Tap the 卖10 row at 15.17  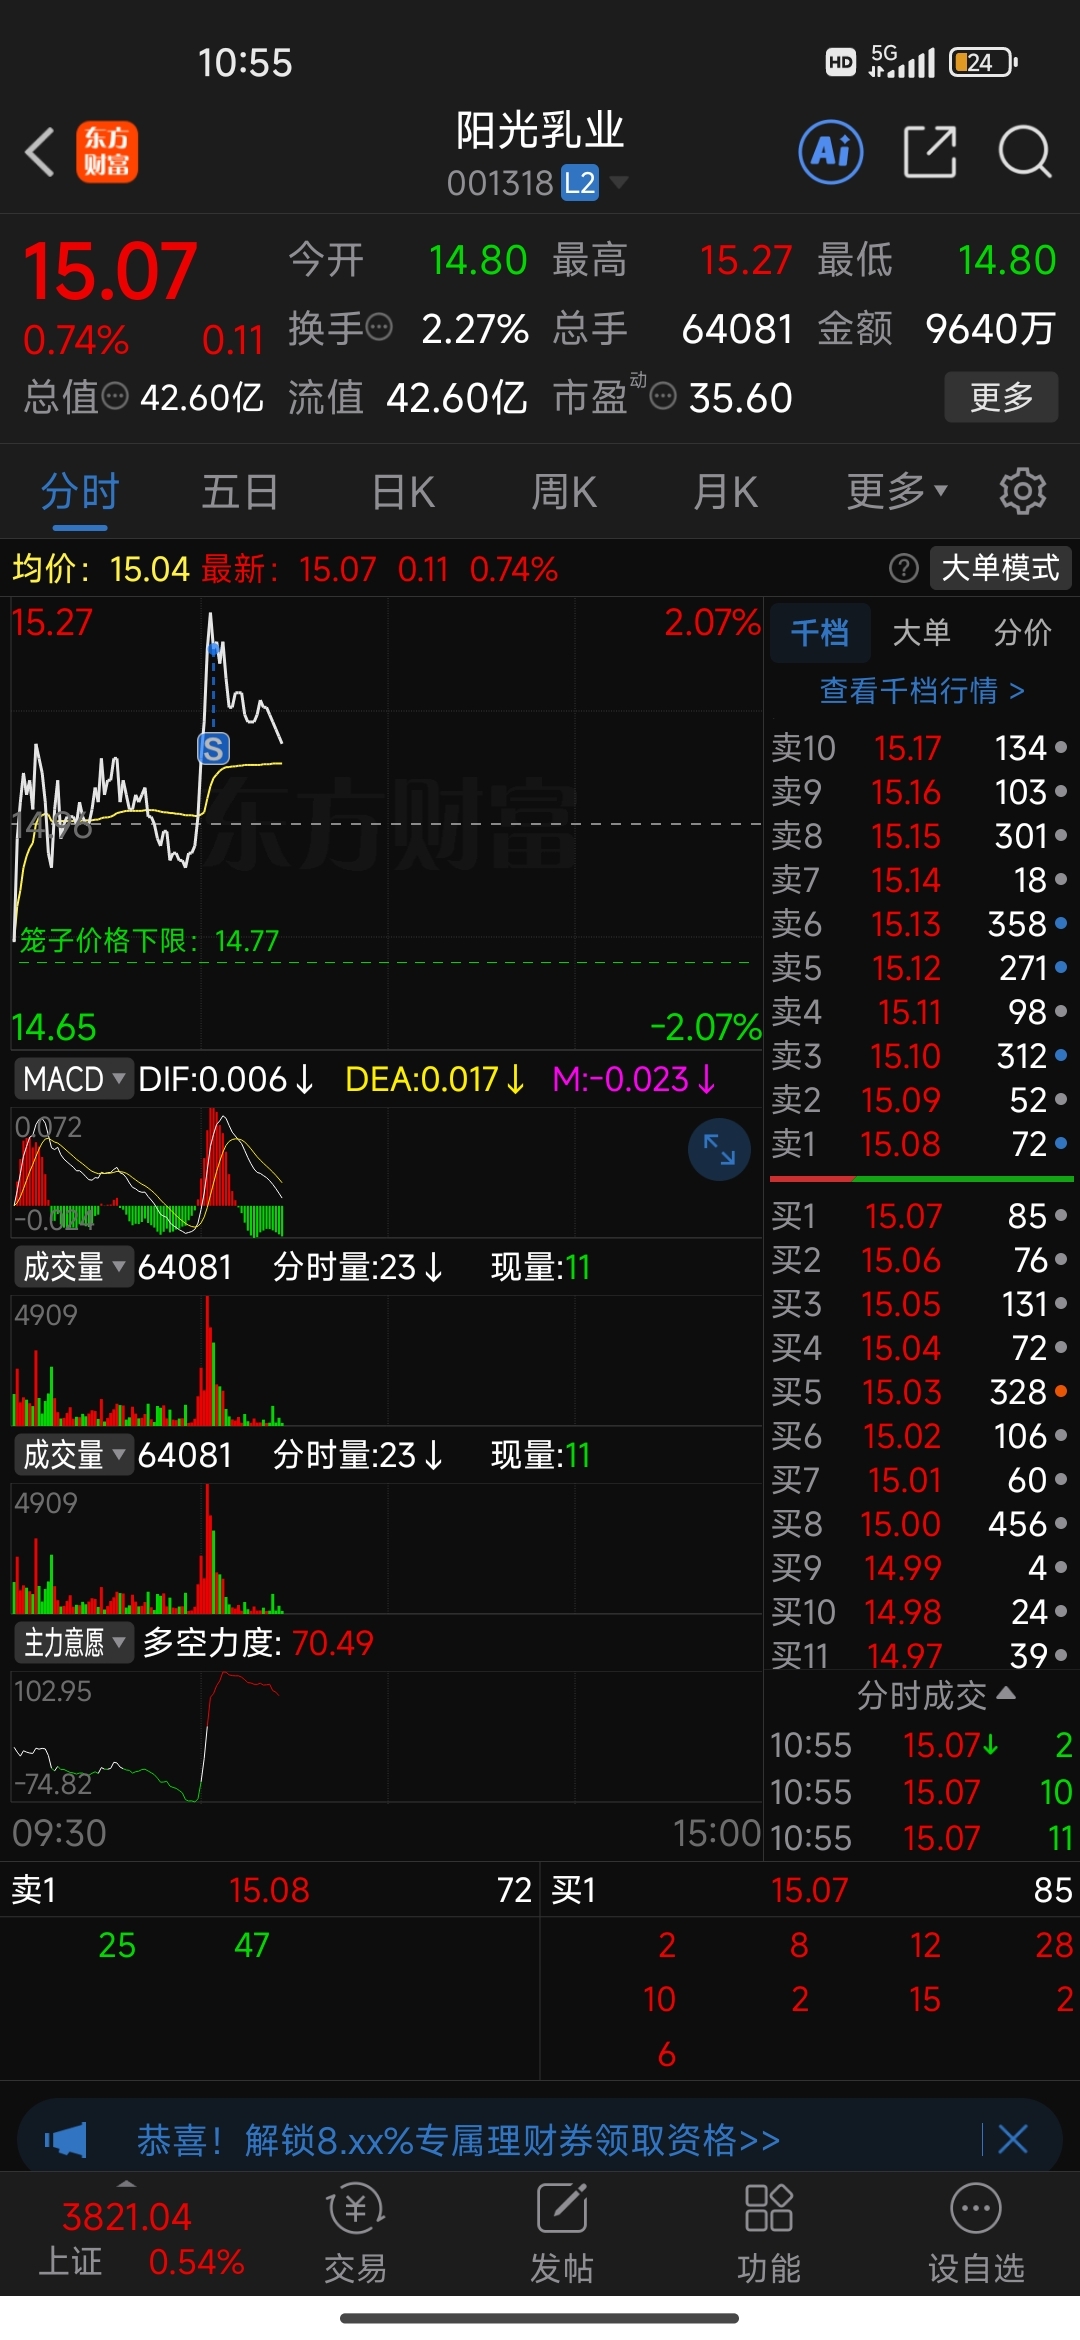click(x=920, y=748)
